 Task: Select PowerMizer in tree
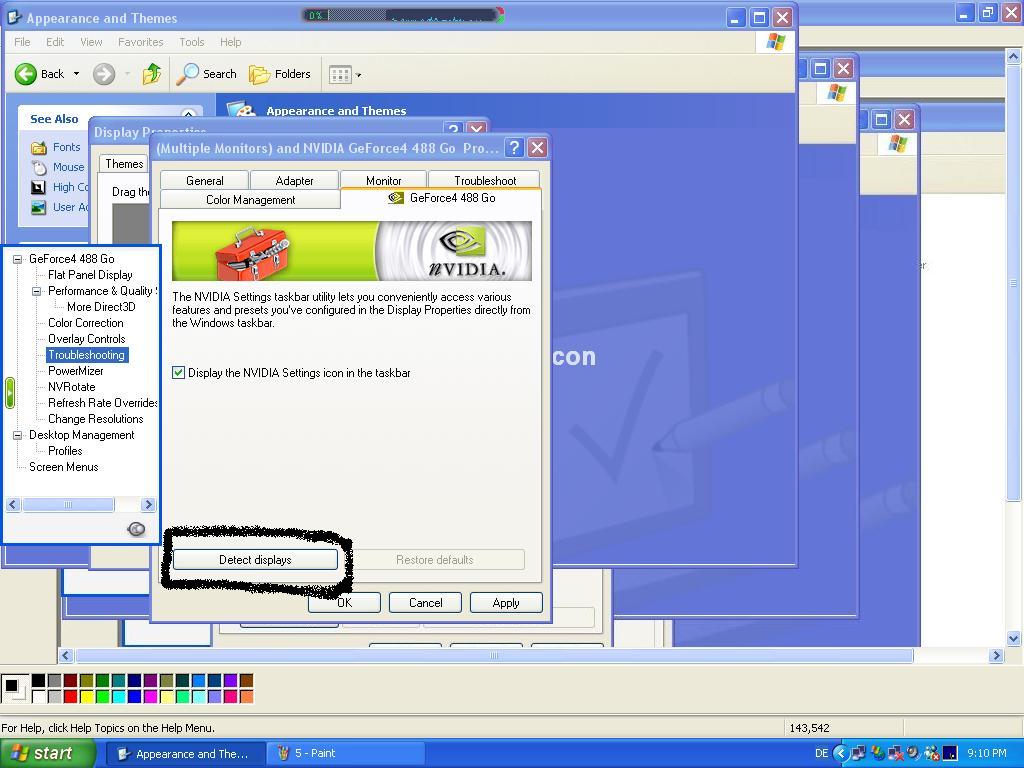76,371
